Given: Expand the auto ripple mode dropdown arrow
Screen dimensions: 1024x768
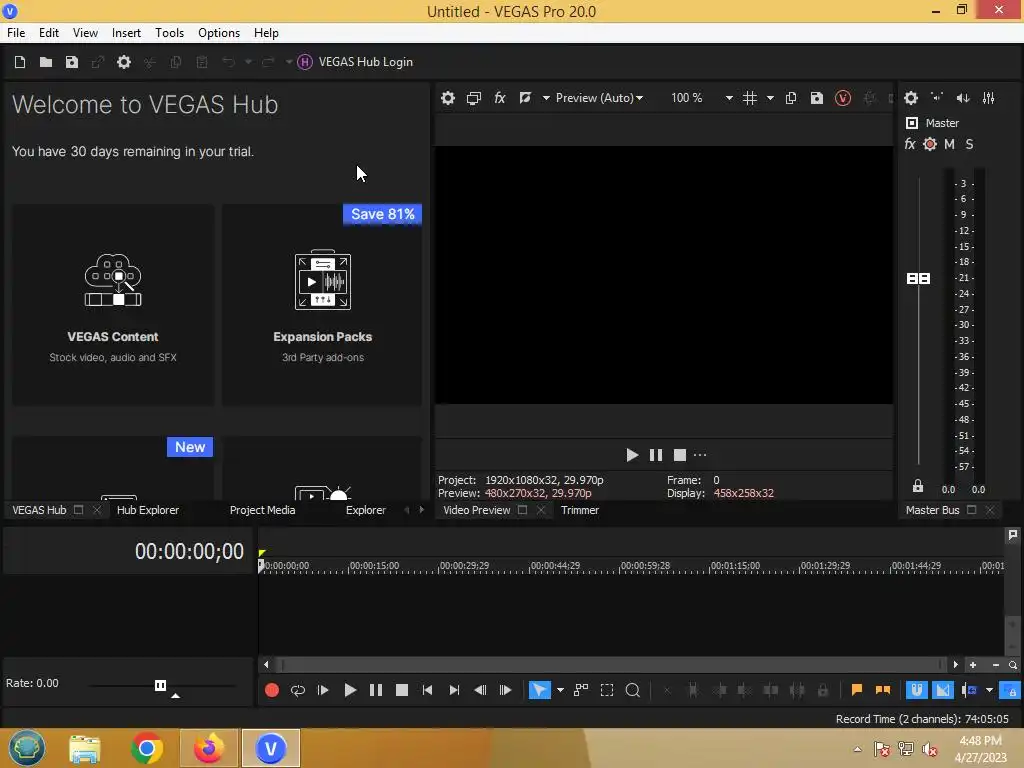Looking at the screenshot, I should tap(989, 690).
